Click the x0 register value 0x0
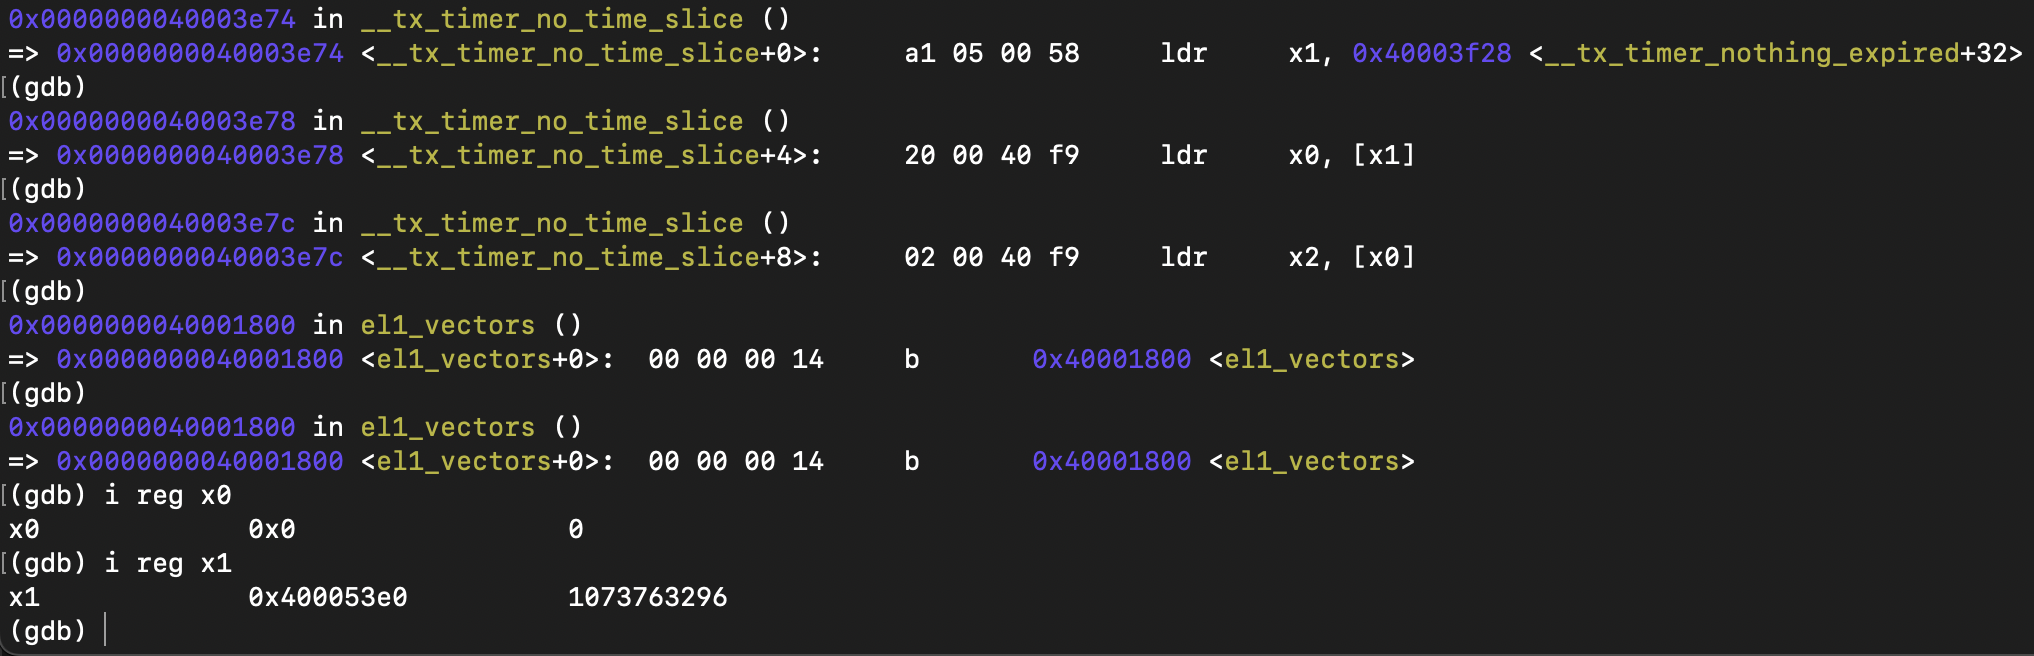Viewport: 2034px width, 656px height. point(272,529)
